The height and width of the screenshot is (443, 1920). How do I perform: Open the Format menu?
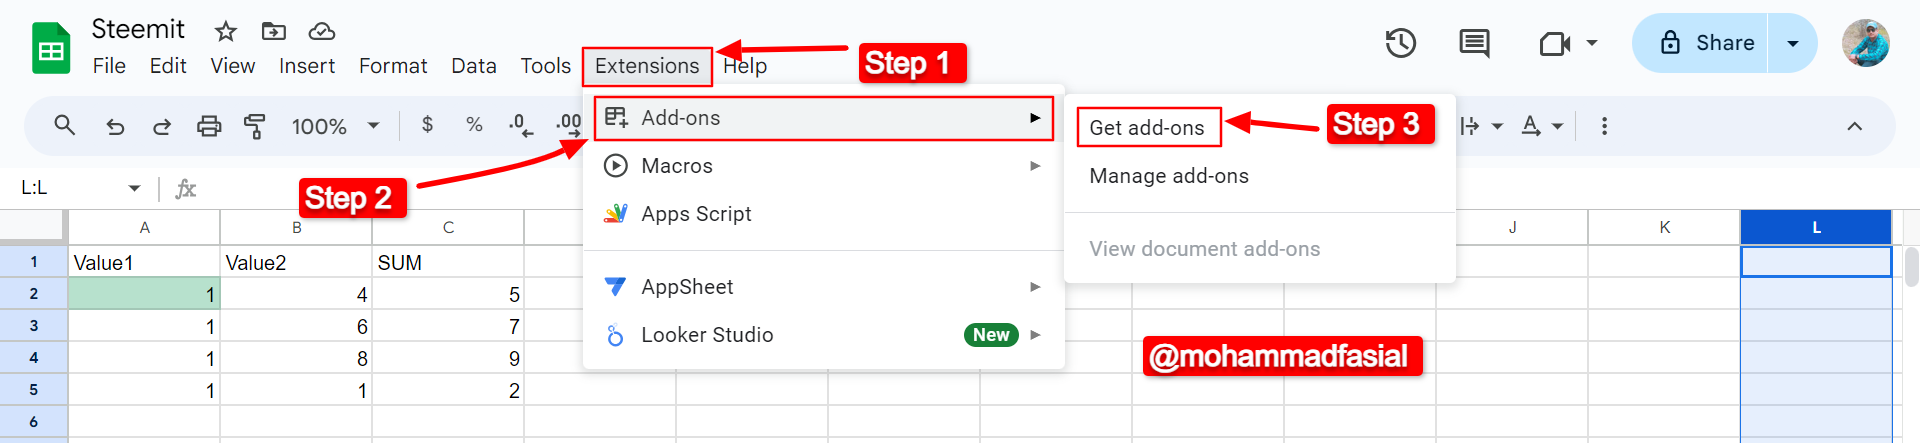point(393,66)
